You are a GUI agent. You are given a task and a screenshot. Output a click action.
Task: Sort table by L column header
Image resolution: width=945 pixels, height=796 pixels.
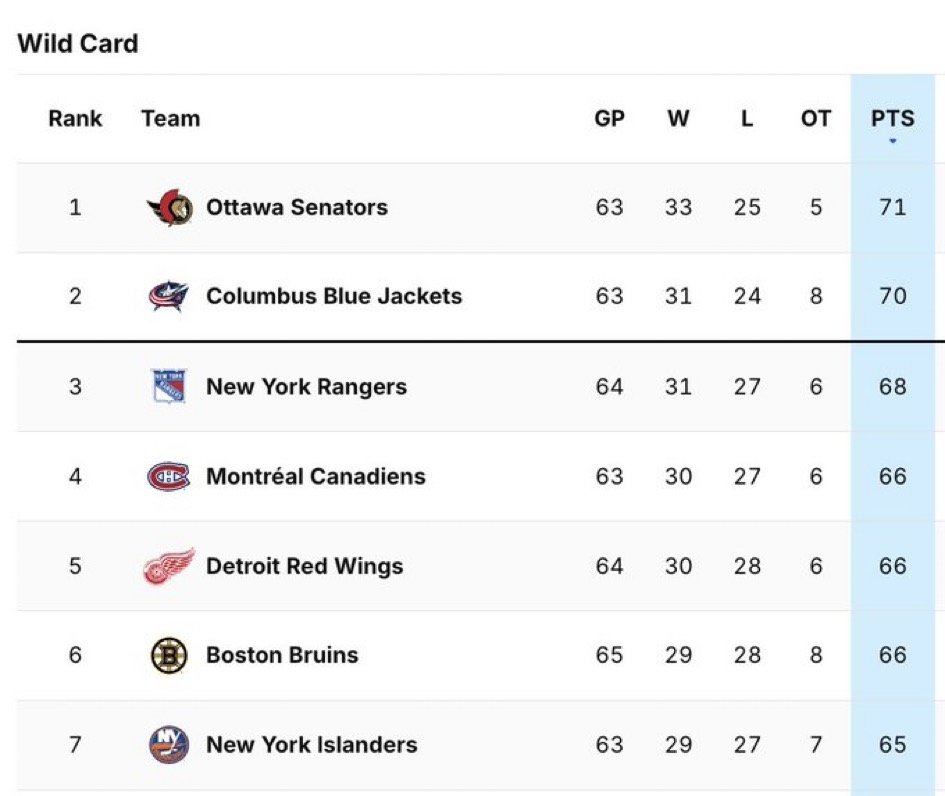[747, 118]
